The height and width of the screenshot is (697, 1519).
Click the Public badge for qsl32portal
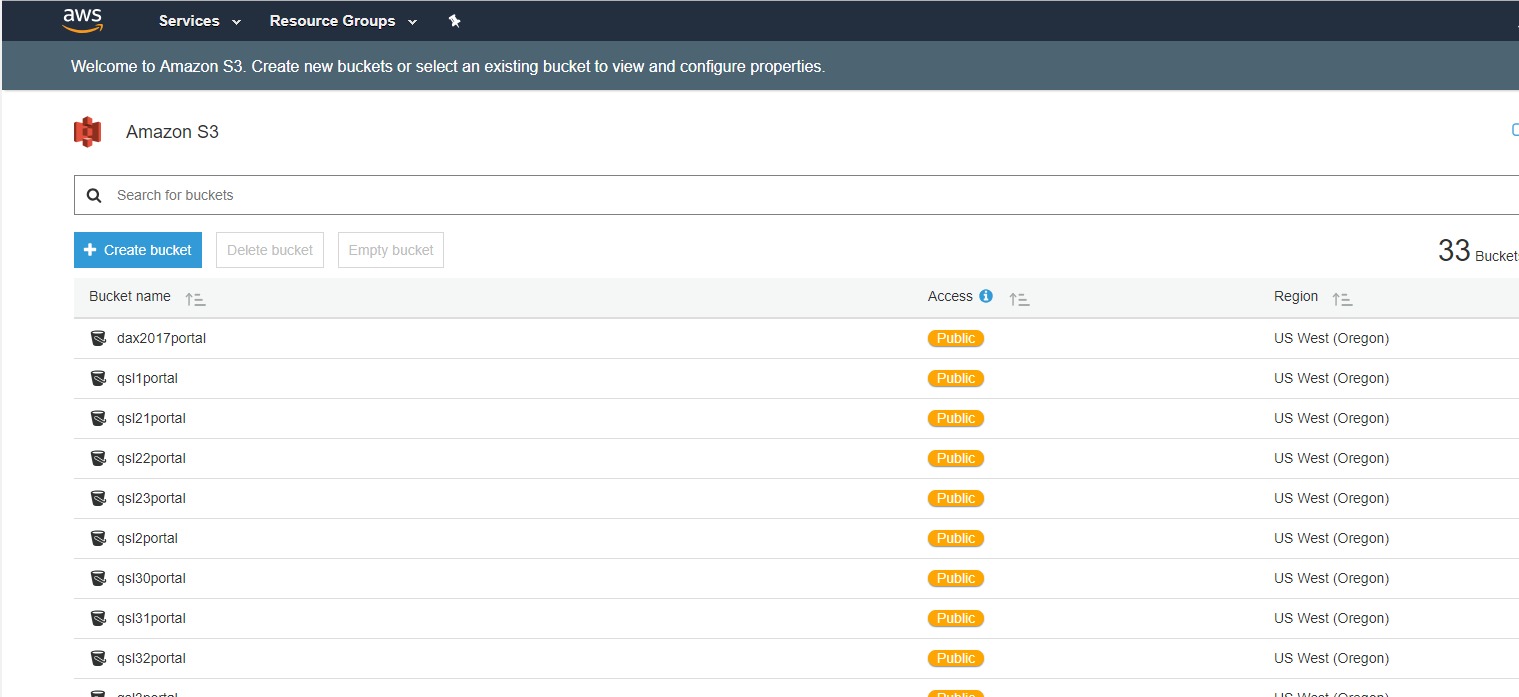[x=956, y=658]
